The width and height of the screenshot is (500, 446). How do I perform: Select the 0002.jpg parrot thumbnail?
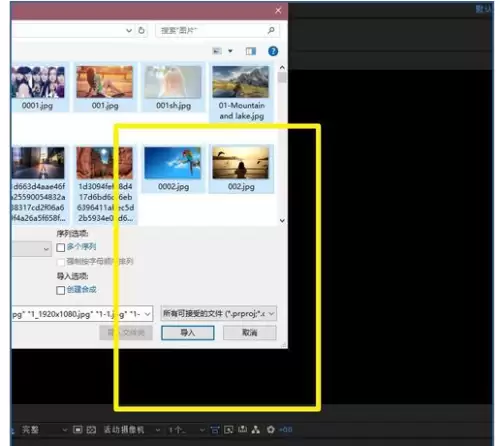[x=173, y=168]
